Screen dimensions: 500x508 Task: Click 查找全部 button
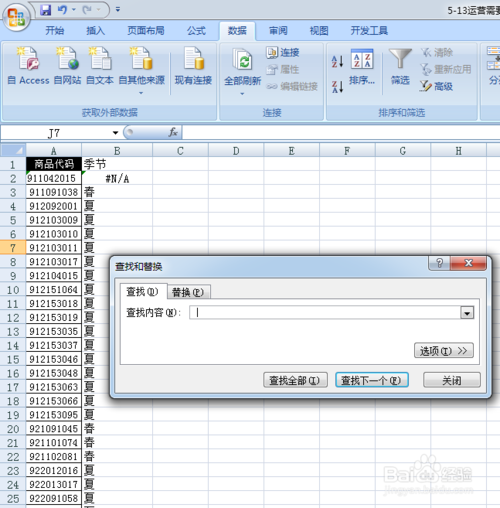295,380
